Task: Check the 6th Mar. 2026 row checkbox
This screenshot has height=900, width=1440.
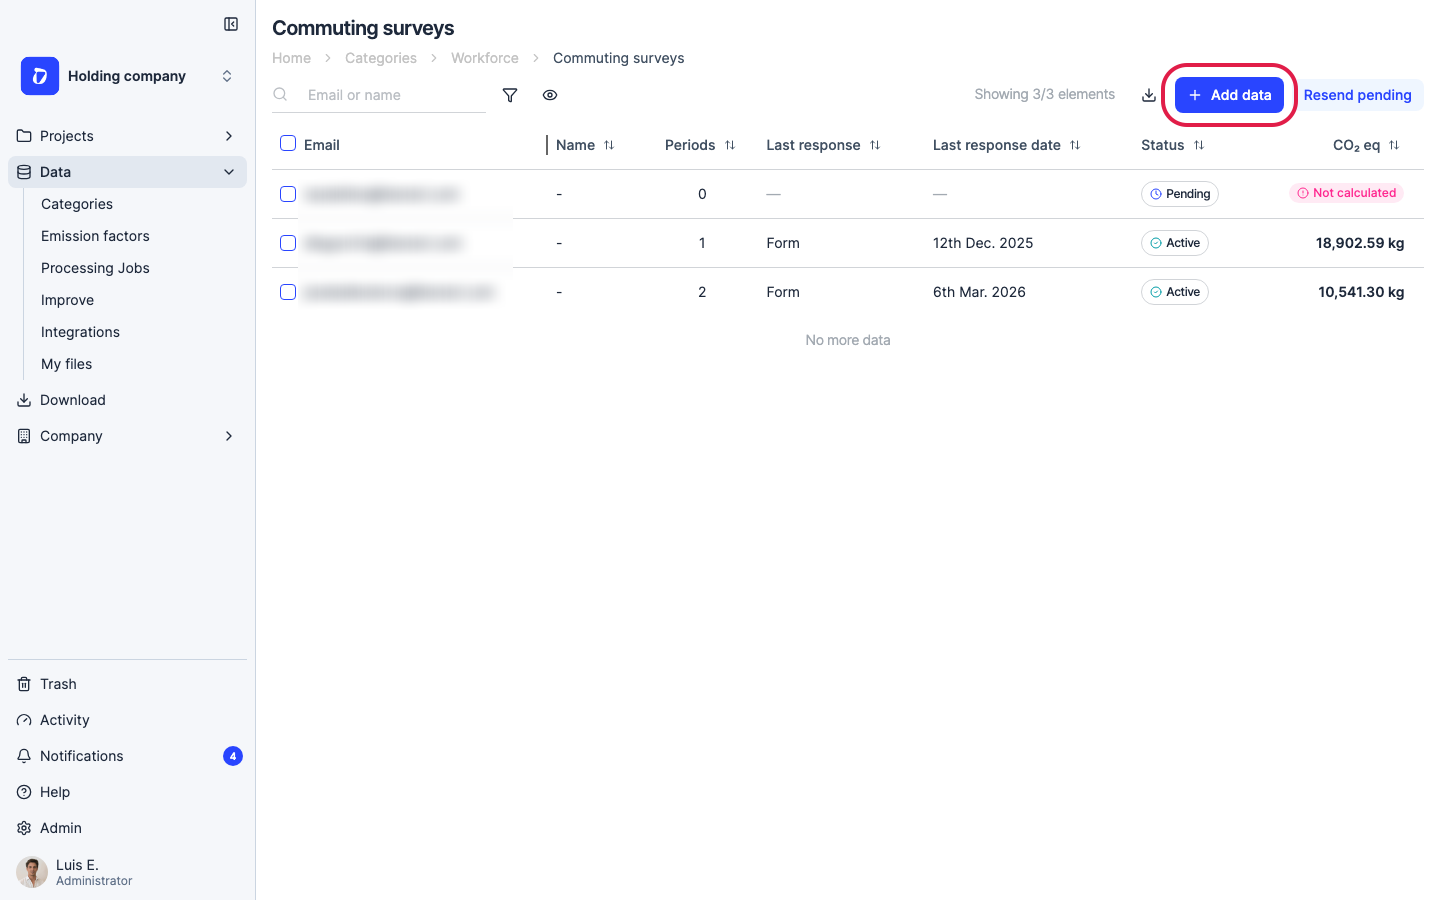Action: pos(288,292)
